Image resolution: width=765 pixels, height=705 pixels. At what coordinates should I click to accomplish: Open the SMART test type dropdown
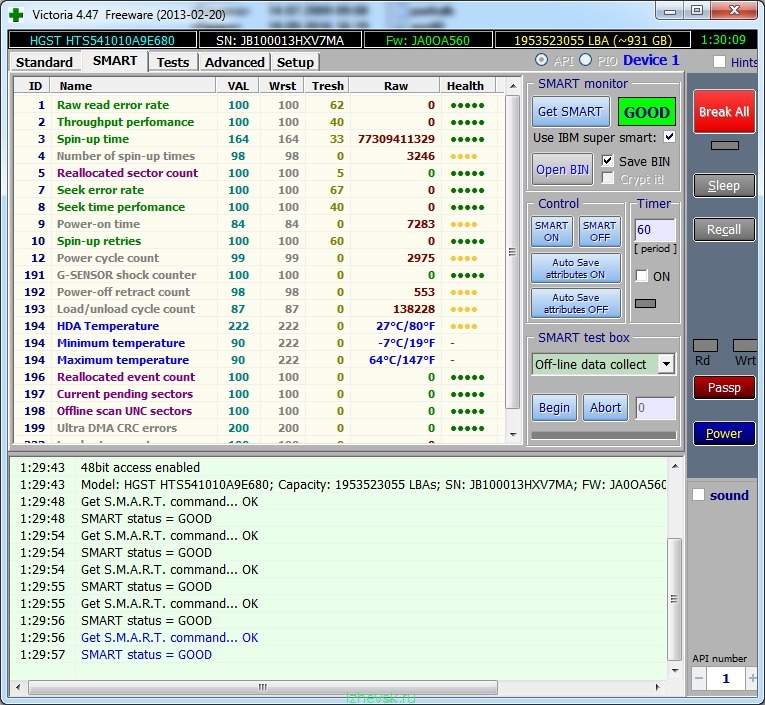[666, 364]
